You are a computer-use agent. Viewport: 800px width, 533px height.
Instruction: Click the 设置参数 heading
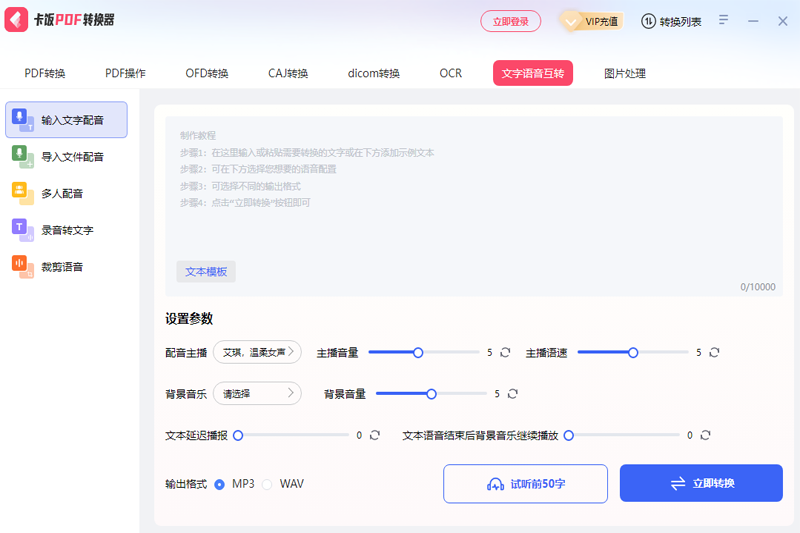(x=189, y=319)
